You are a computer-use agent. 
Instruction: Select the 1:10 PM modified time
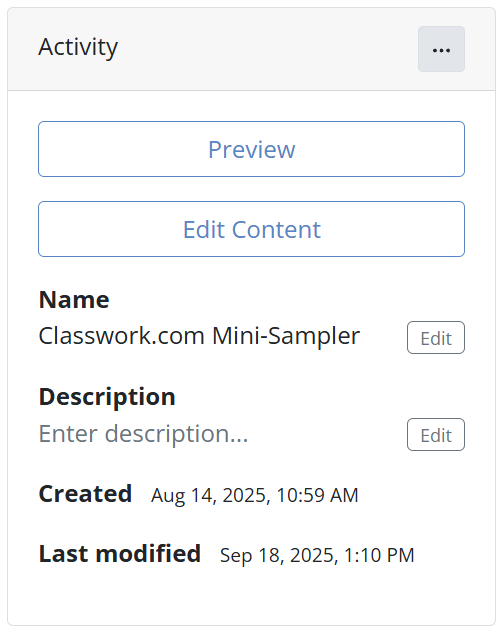[379, 555]
